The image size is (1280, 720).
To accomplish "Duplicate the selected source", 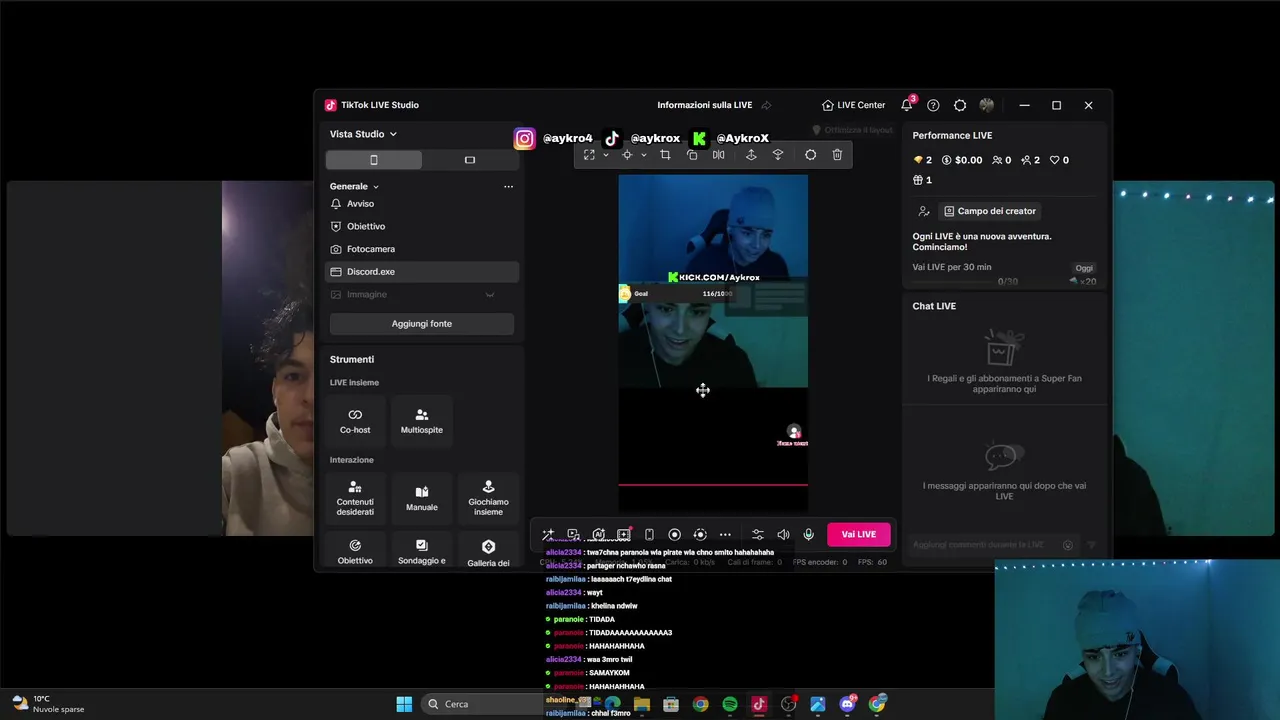I will [692, 155].
